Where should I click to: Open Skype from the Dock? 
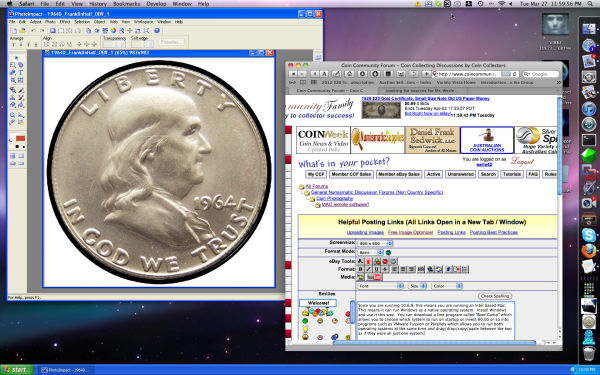589,235
